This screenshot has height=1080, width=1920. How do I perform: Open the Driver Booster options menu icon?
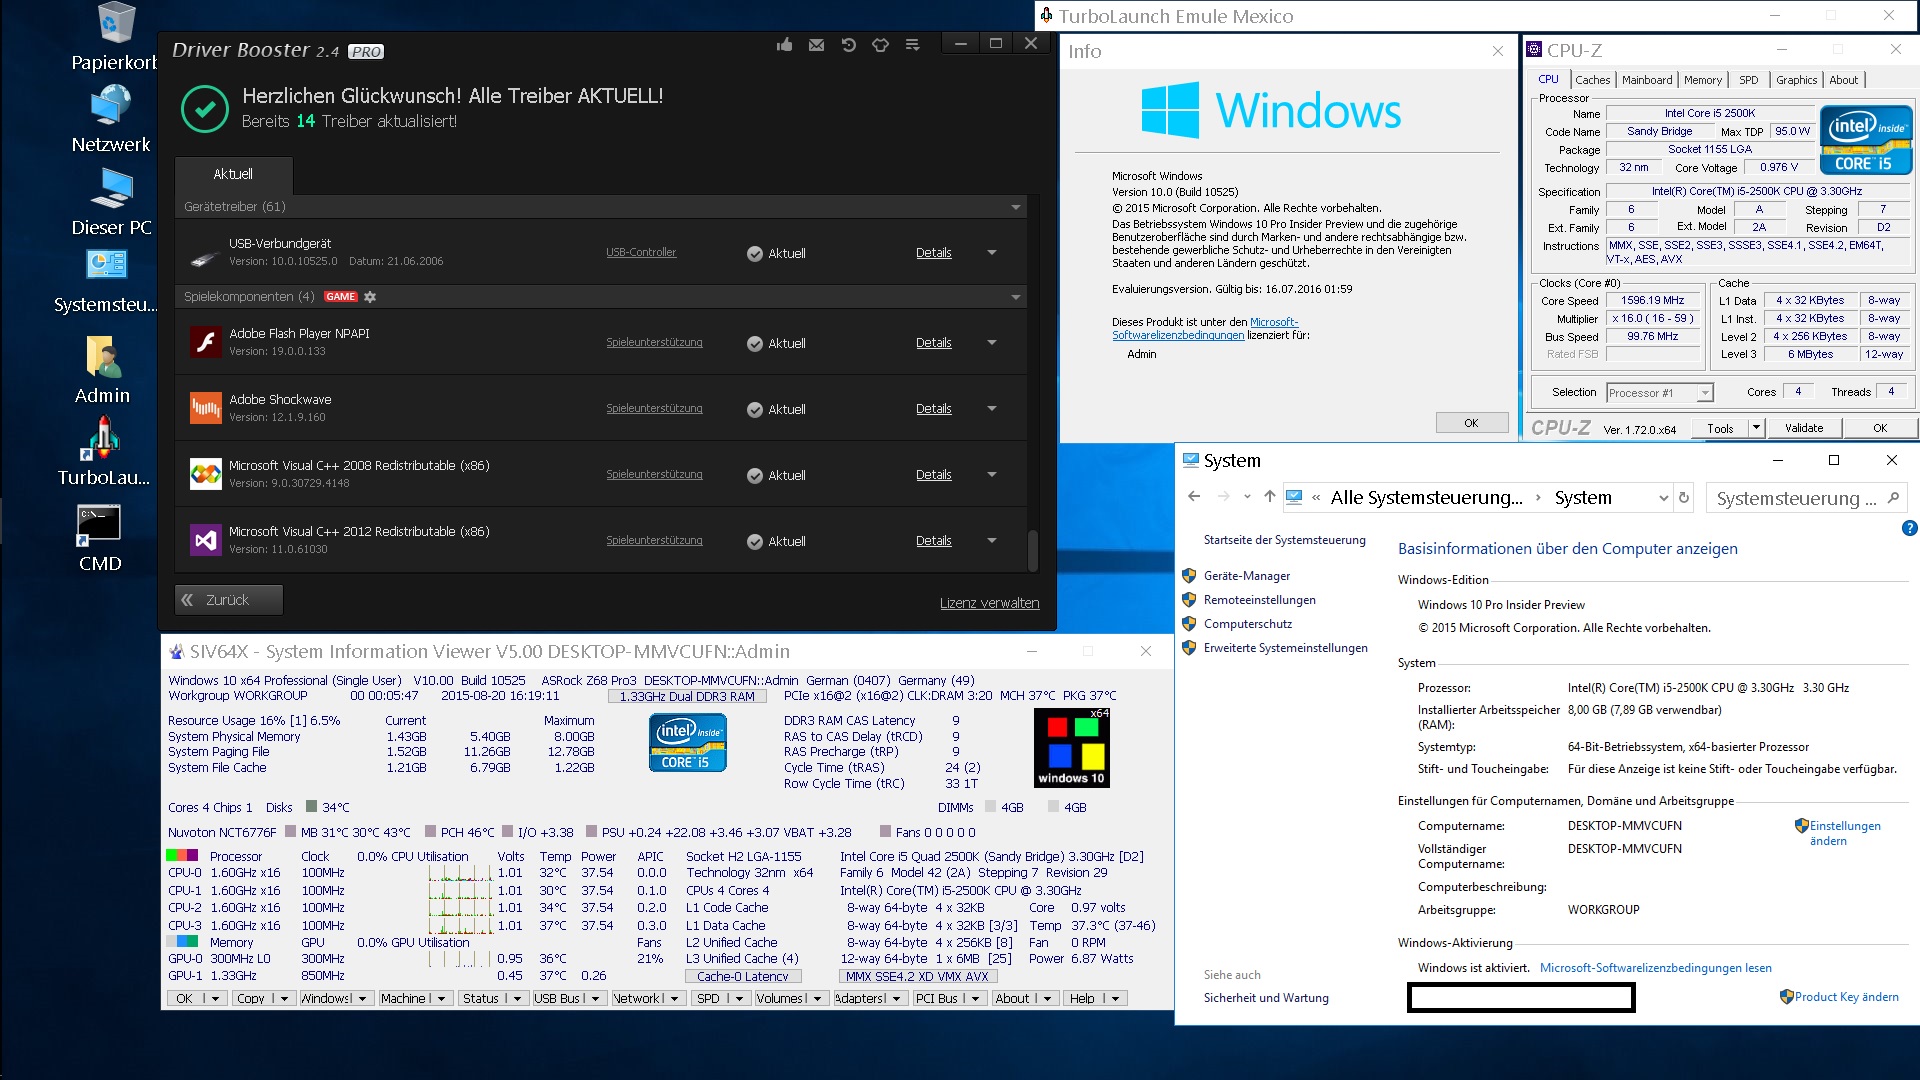[912, 45]
